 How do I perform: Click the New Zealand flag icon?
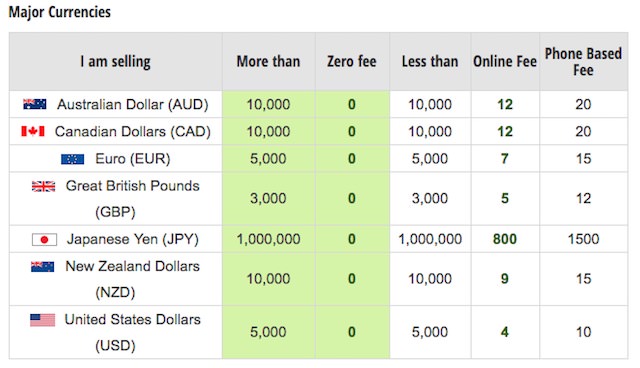[42, 266]
